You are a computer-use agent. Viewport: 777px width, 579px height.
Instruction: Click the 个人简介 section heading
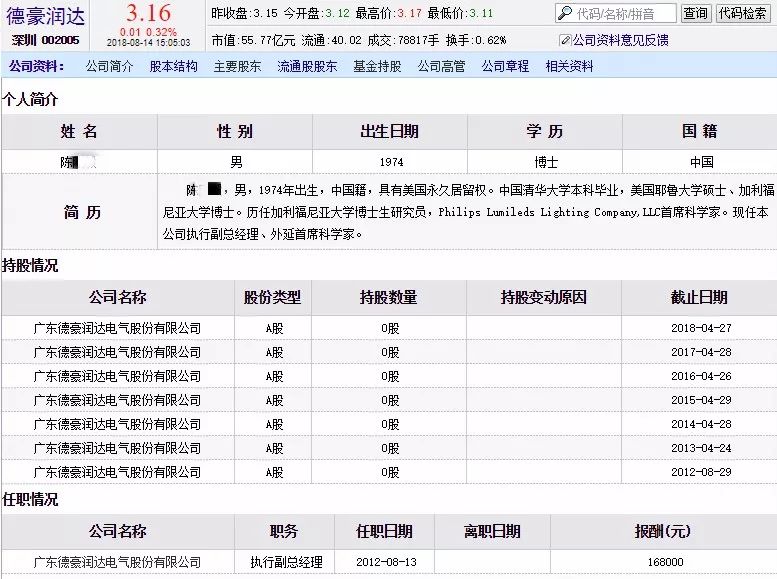30,100
